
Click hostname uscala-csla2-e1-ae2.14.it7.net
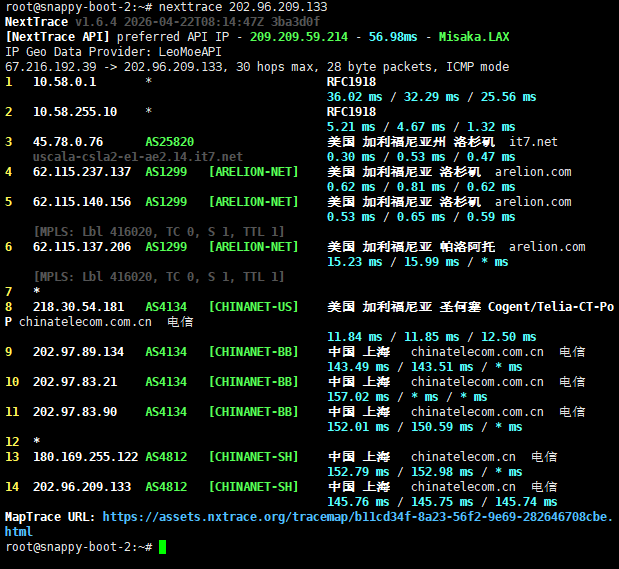coord(138,157)
